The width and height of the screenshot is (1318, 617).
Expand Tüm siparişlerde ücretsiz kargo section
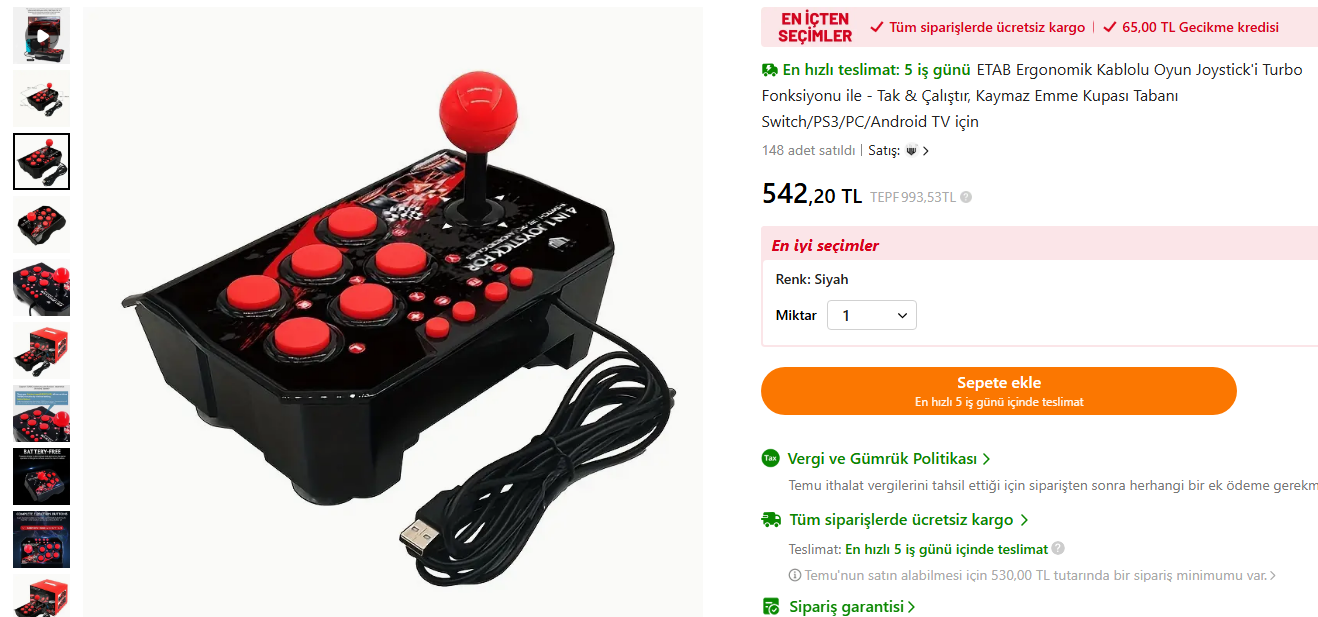tap(909, 520)
